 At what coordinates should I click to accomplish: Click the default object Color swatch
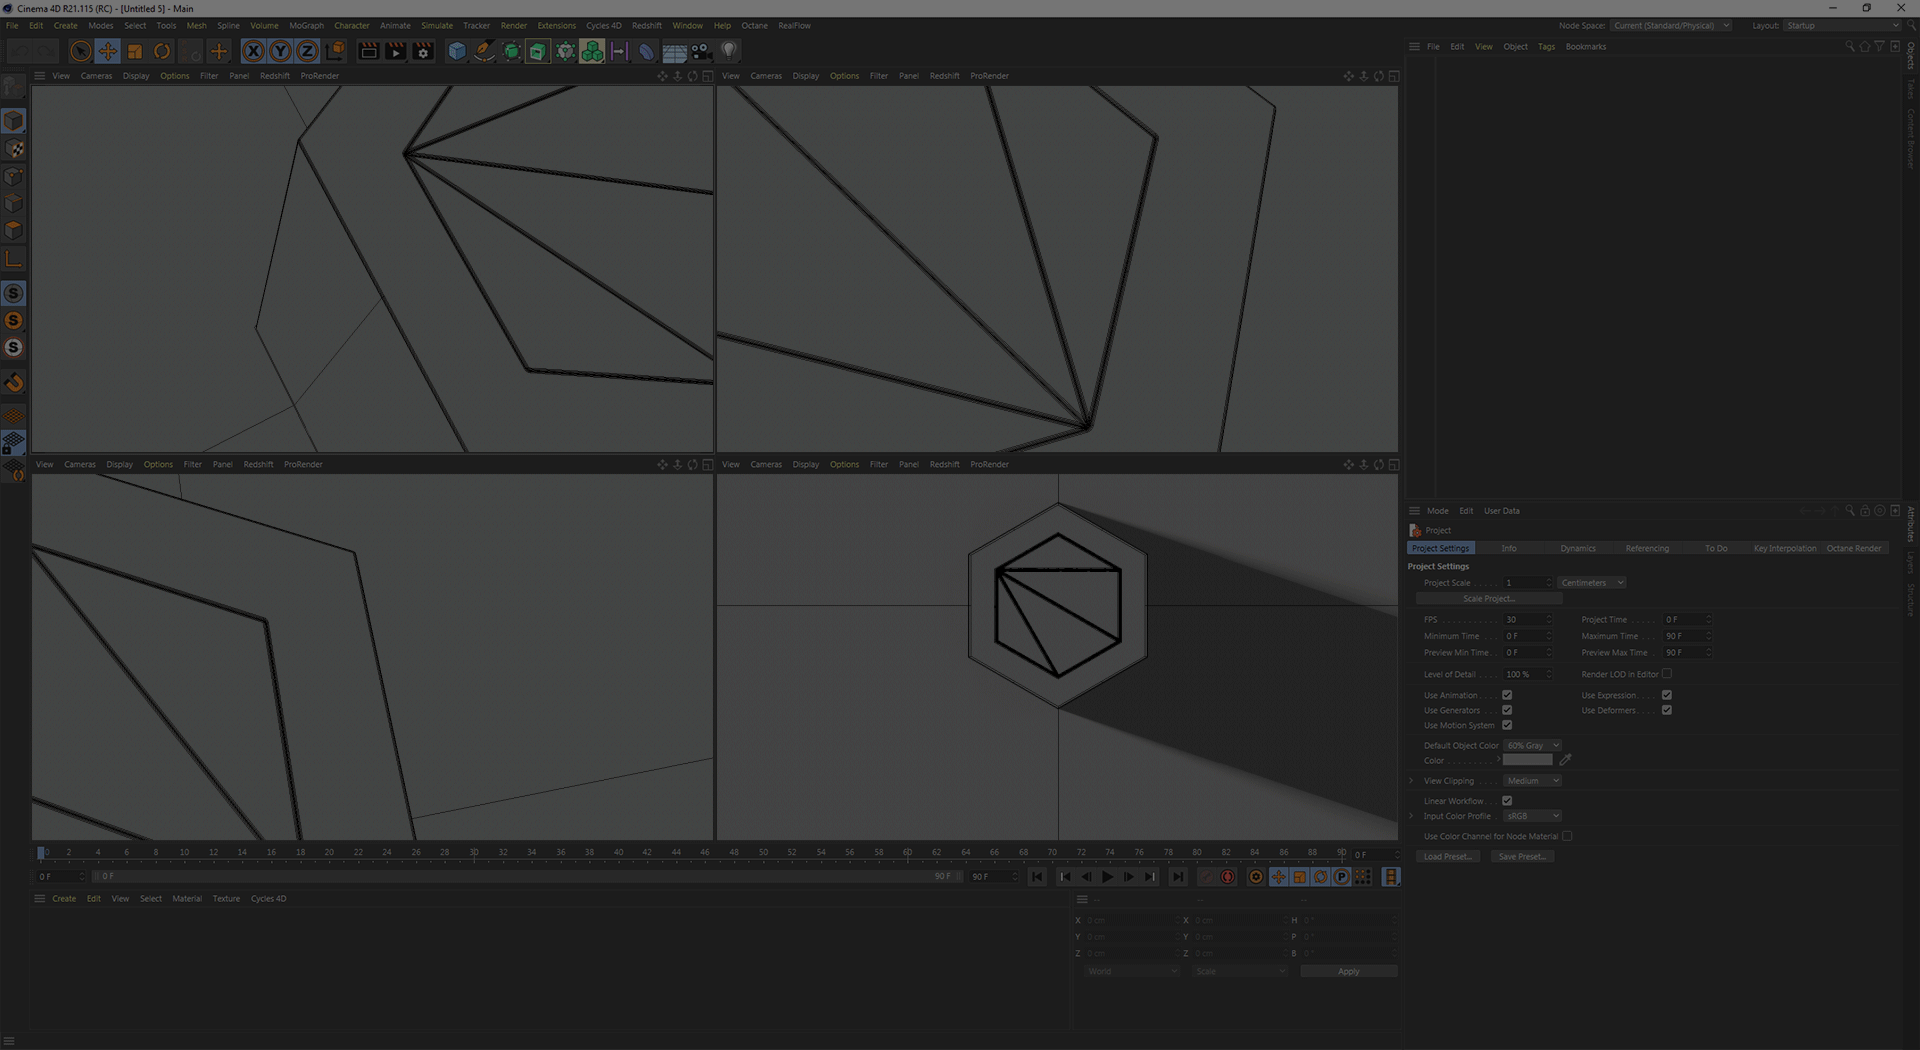(x=1527, y=761)
